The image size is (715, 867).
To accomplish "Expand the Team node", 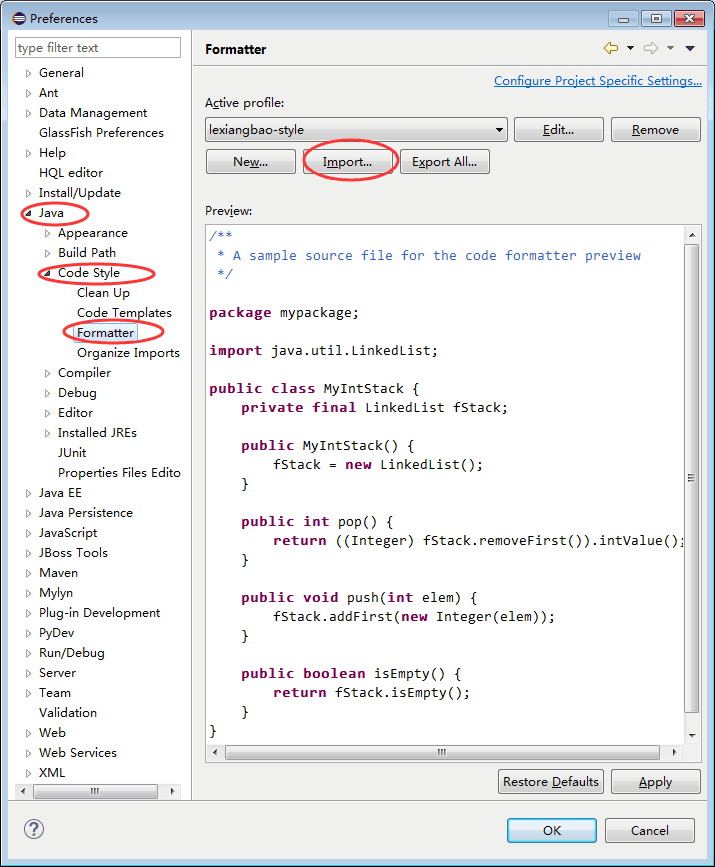I will pyautogui.click(x=28, y=693).
